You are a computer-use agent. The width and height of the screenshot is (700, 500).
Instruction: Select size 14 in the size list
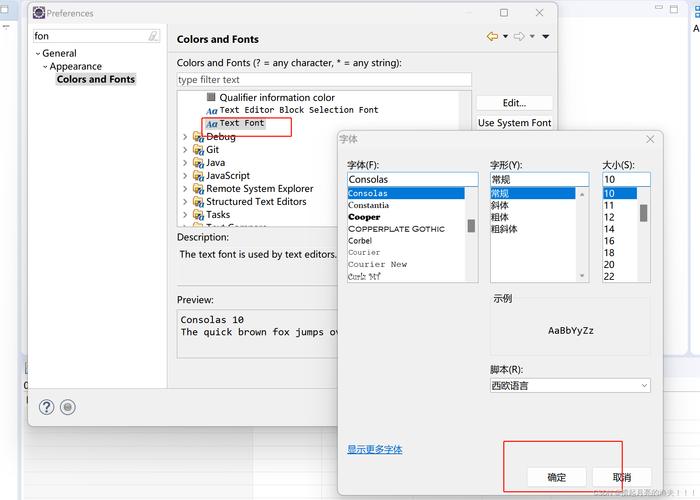(x=609, y=229)
